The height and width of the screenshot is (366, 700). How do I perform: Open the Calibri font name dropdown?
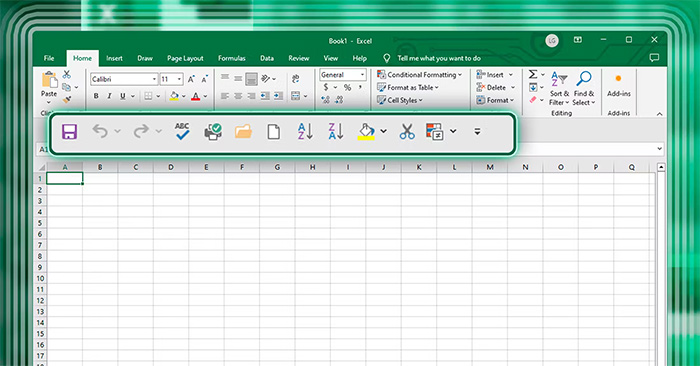coord(154,79)
